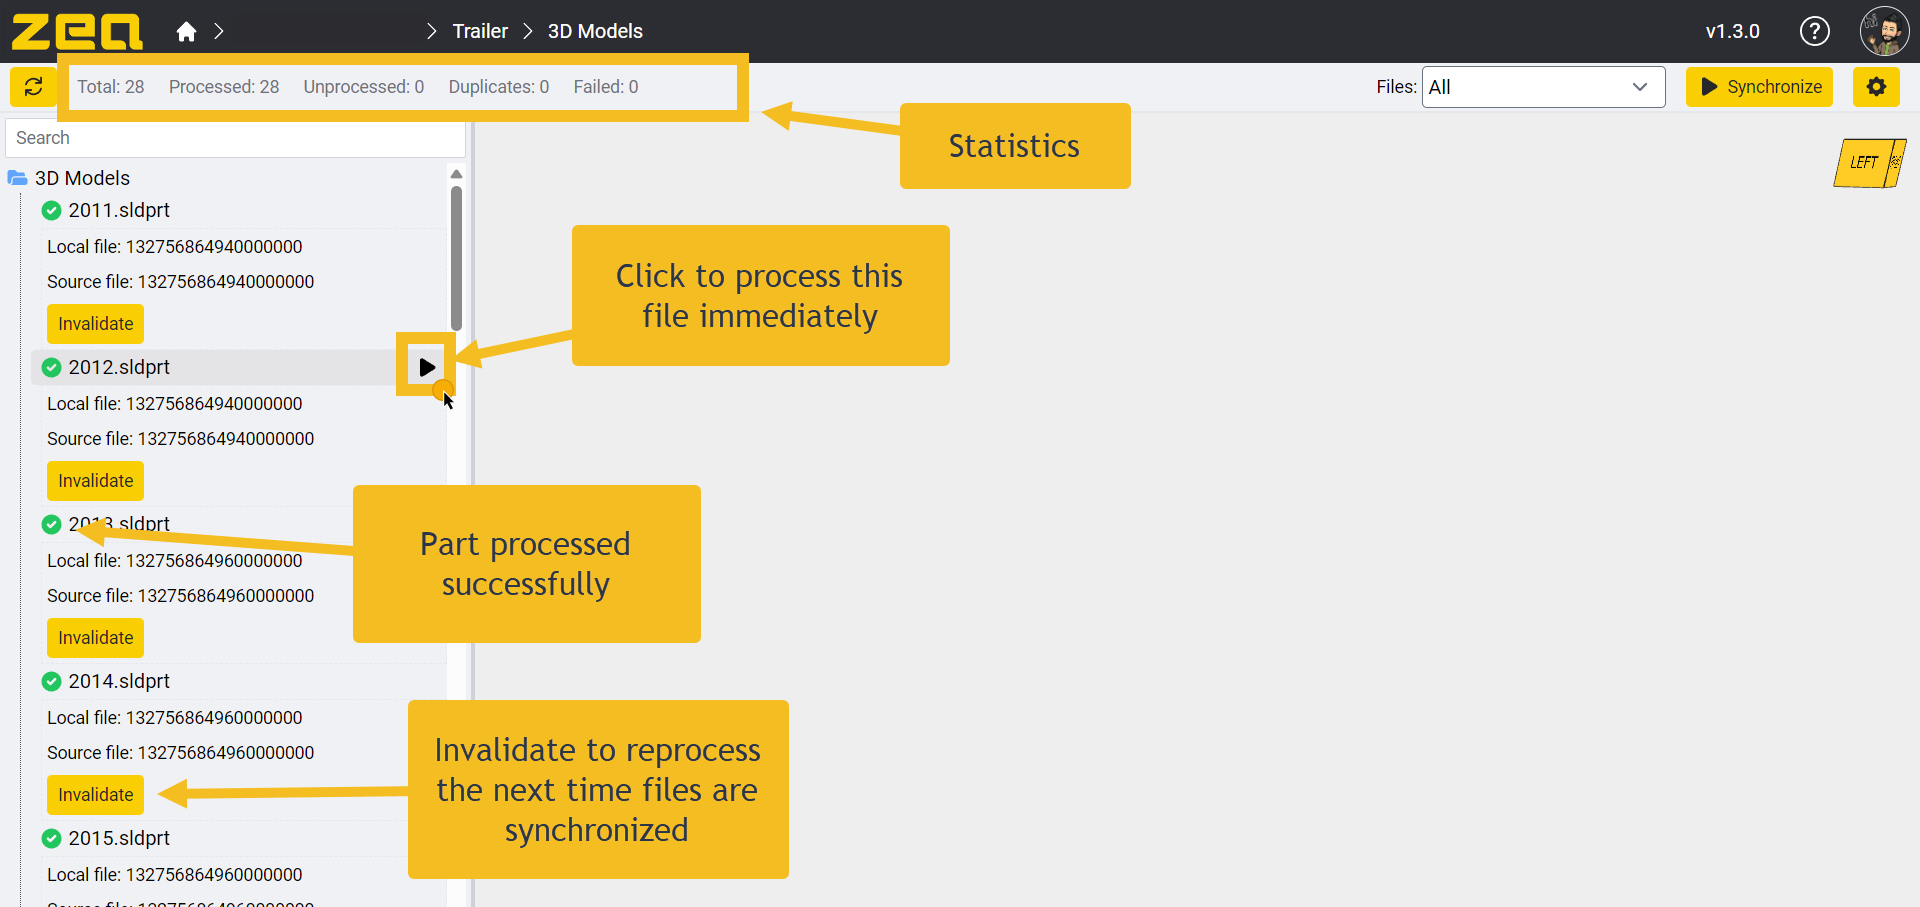Open the user profile avatar

click(x=1884, y=31)
